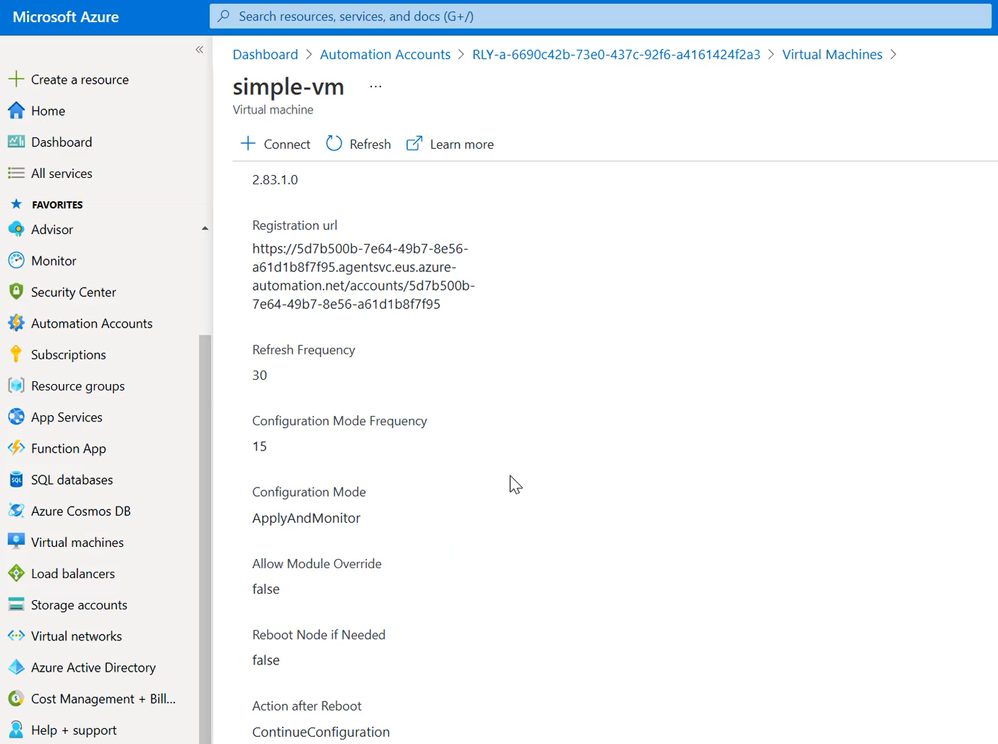Collapse the sidebar with double chevron
The width and height of the screenshot is (998, 744).
pyautogui.click(x=199, y=50)
